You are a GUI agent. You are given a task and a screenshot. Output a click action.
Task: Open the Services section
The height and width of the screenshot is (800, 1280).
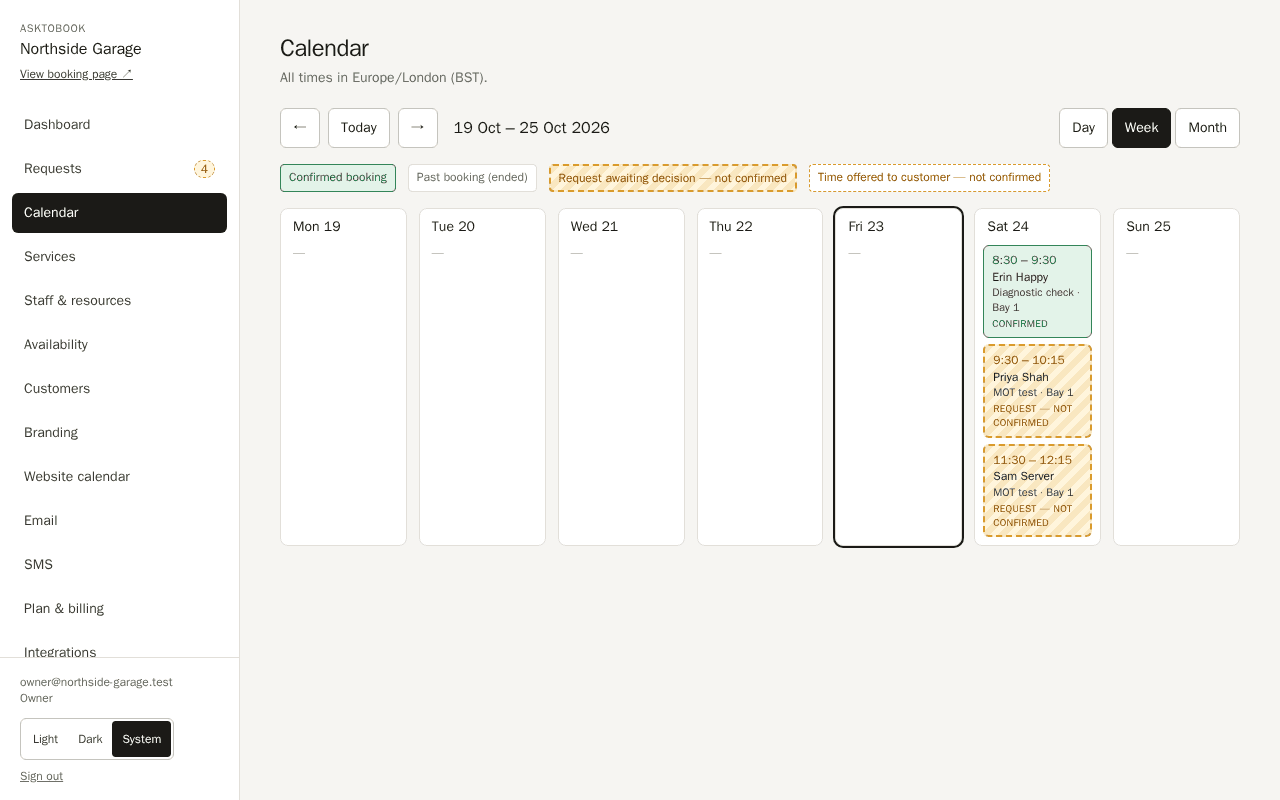(x=119, y=257)
